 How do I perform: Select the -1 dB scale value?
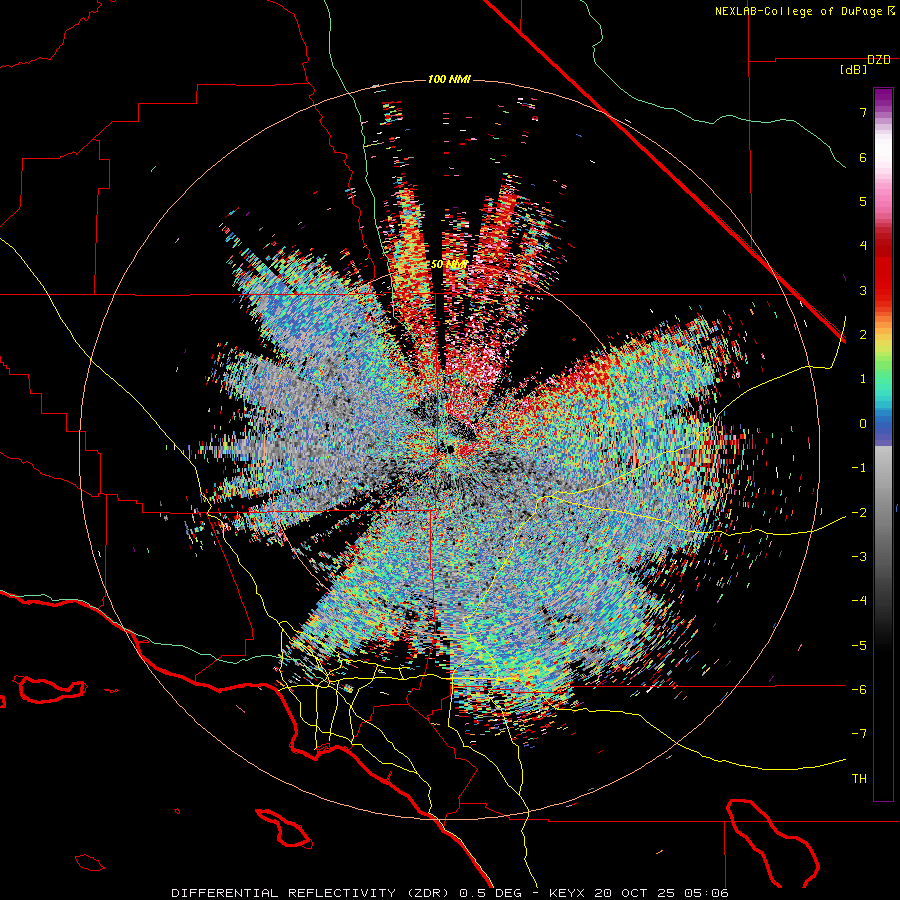[x=859, y=468]
